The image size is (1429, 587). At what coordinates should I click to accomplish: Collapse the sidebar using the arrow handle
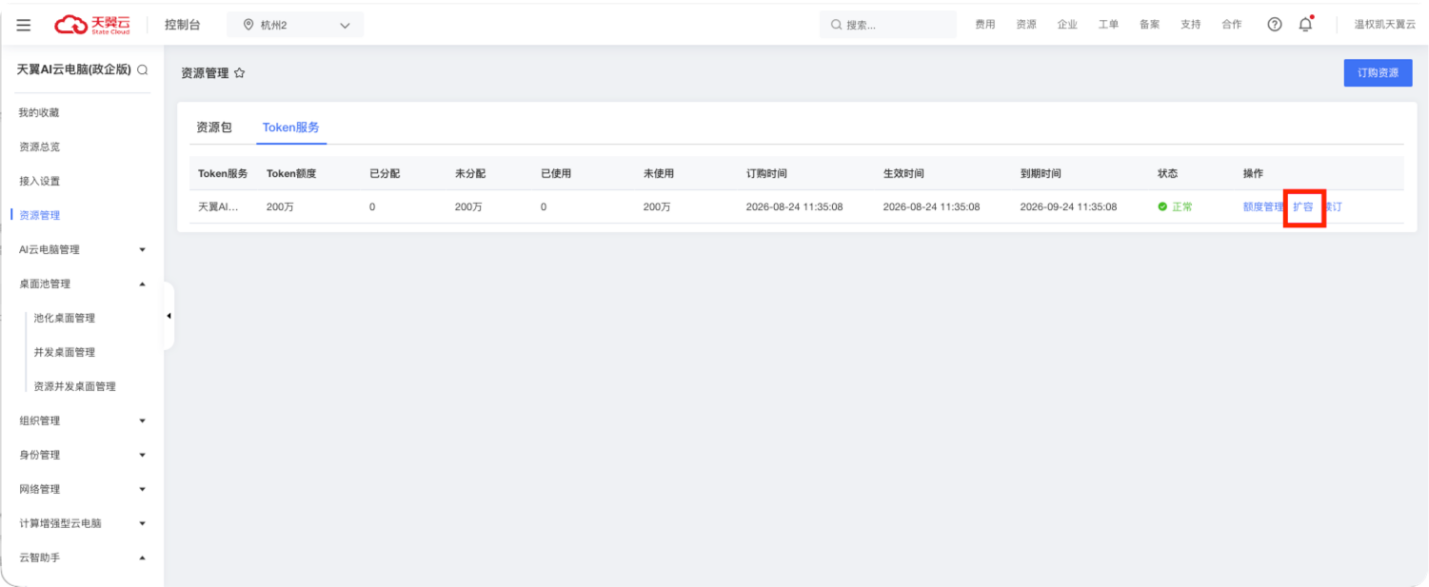point(169,316)
